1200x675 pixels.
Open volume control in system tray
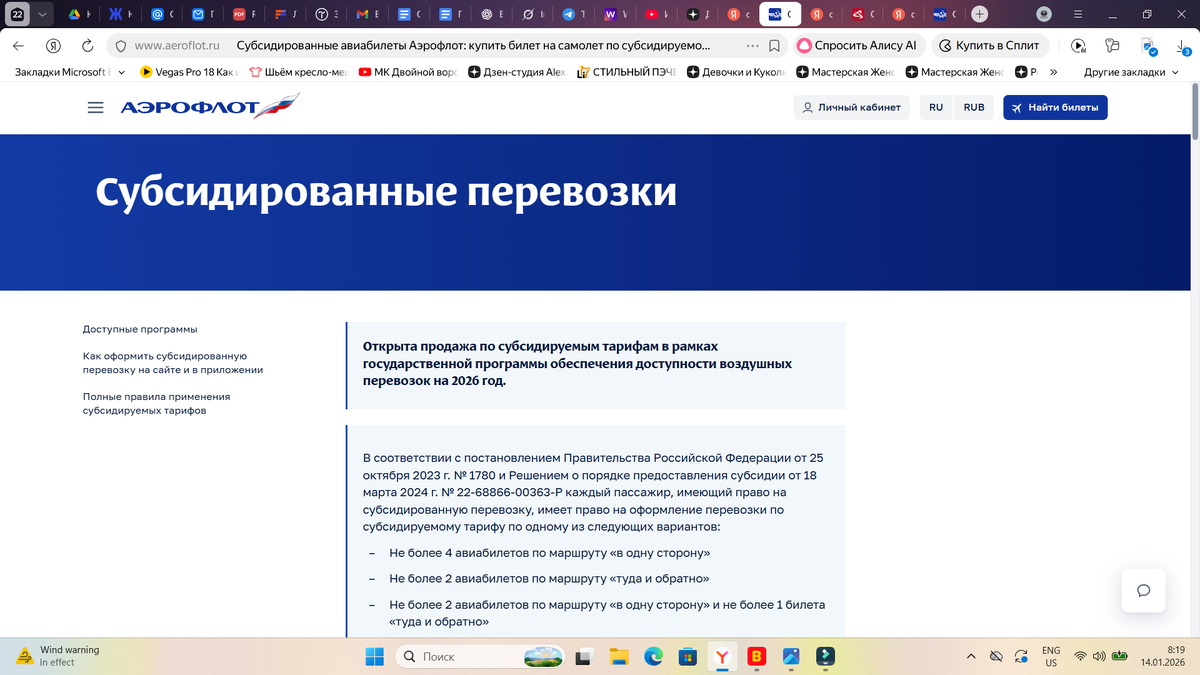click(x=1100, y=657)
